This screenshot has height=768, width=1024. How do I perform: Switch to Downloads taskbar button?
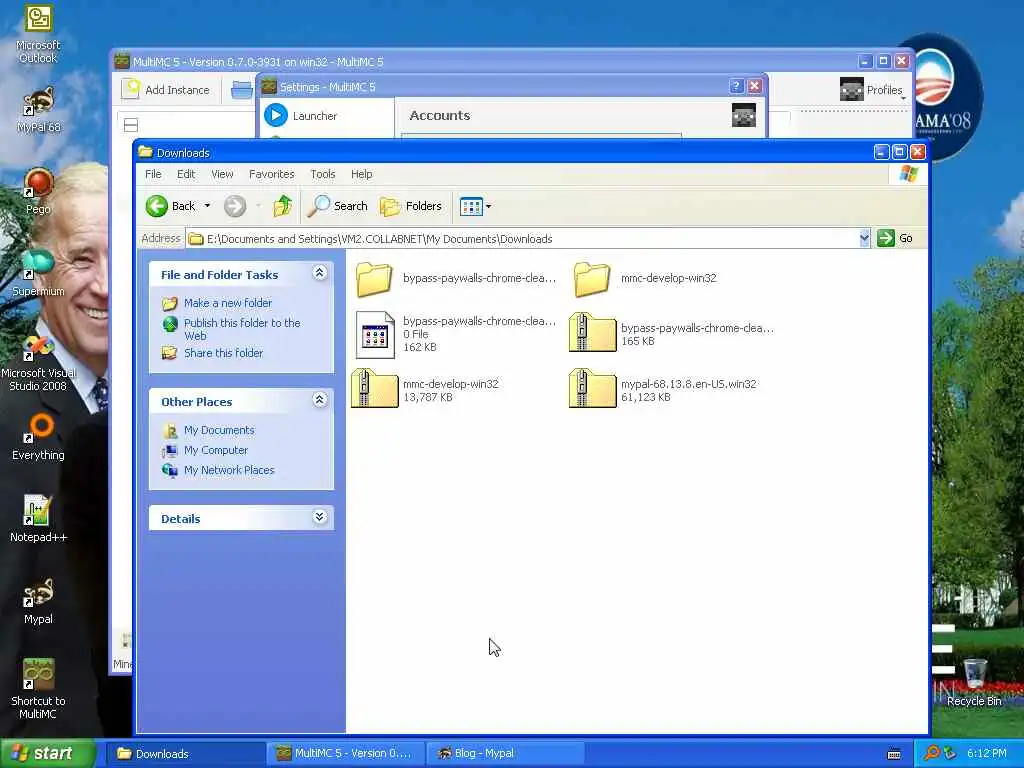pos(185,754)
